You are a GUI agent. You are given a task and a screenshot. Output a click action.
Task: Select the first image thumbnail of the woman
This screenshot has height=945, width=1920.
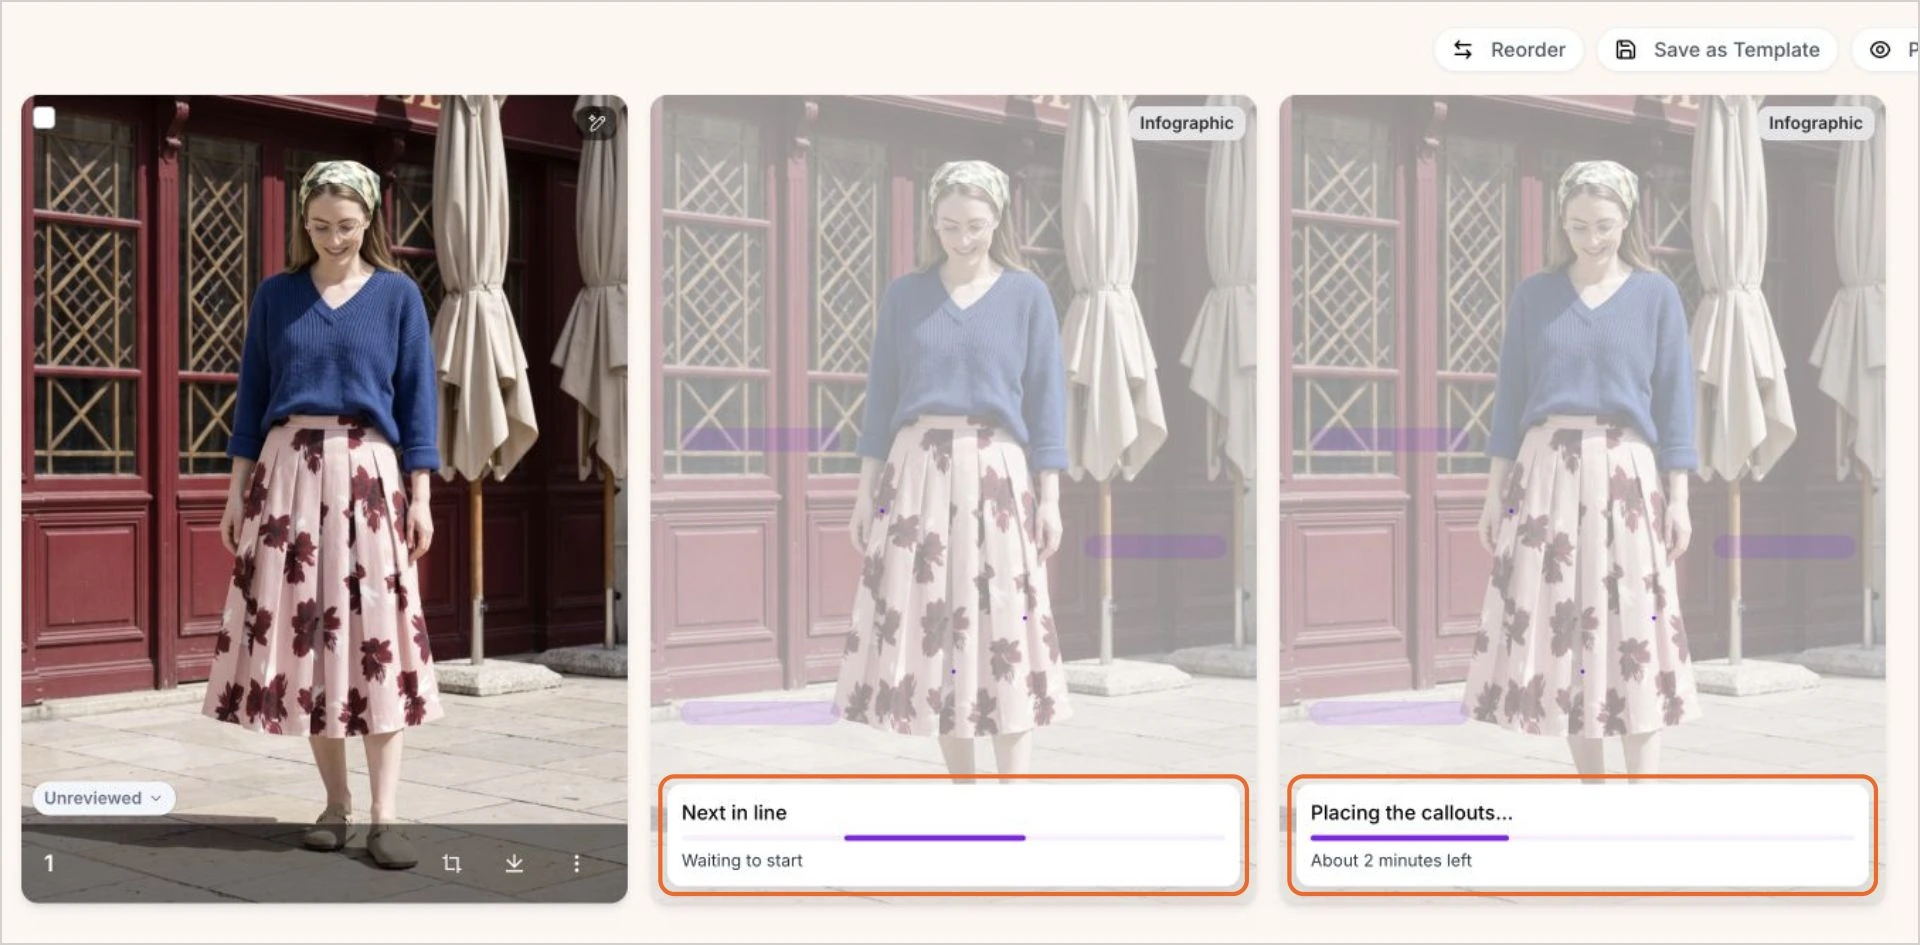click(325, 499)
